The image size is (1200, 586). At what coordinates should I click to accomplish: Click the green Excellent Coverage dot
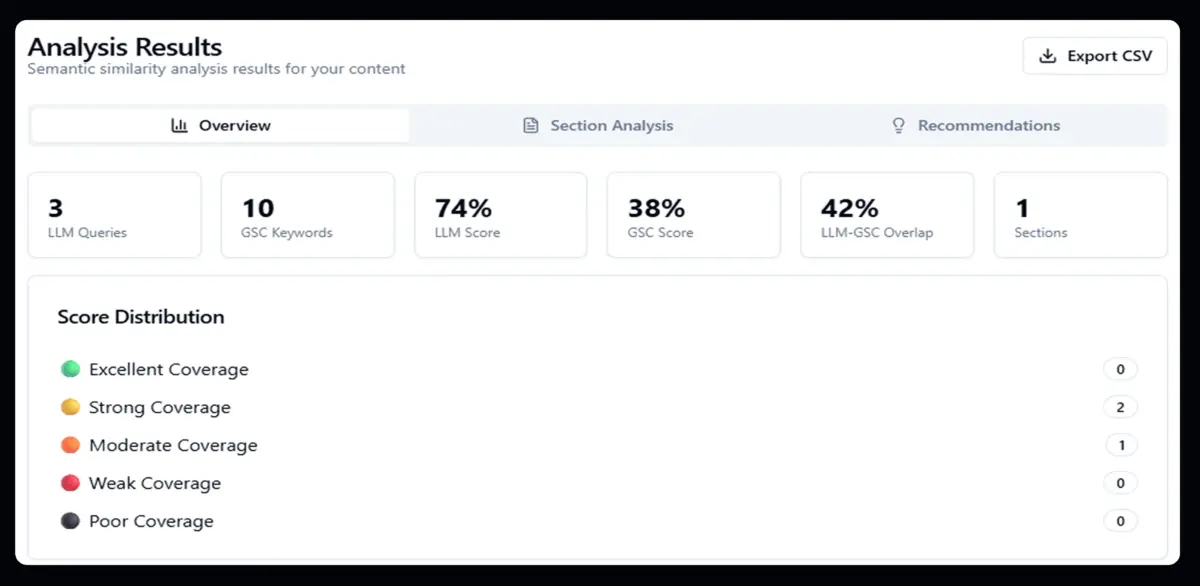tap(69, 369)
